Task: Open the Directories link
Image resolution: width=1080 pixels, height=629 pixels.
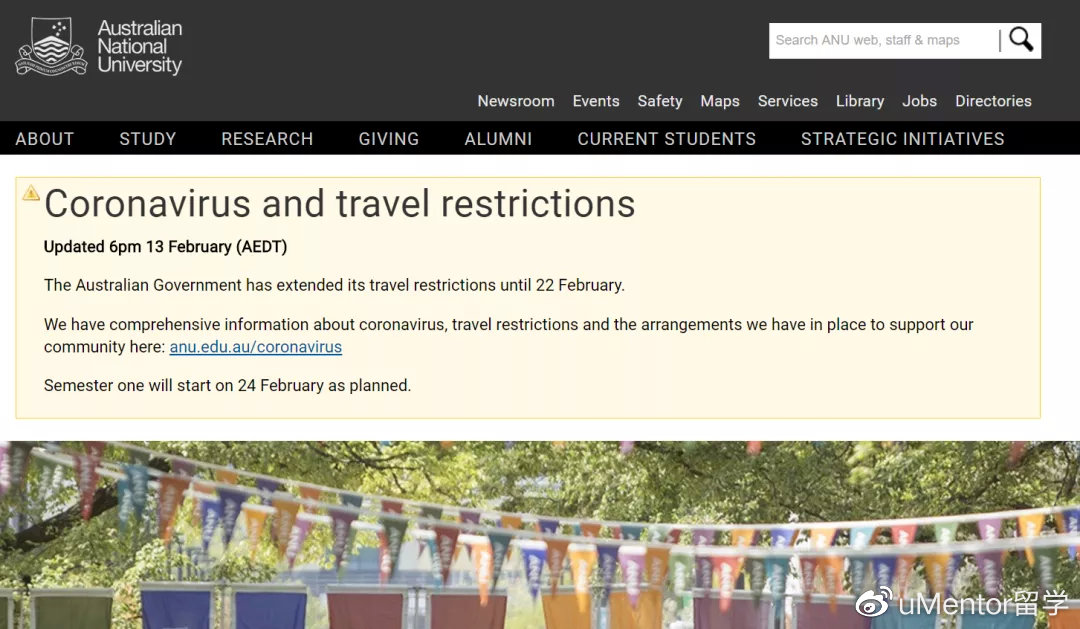Action: coord(992,101)
